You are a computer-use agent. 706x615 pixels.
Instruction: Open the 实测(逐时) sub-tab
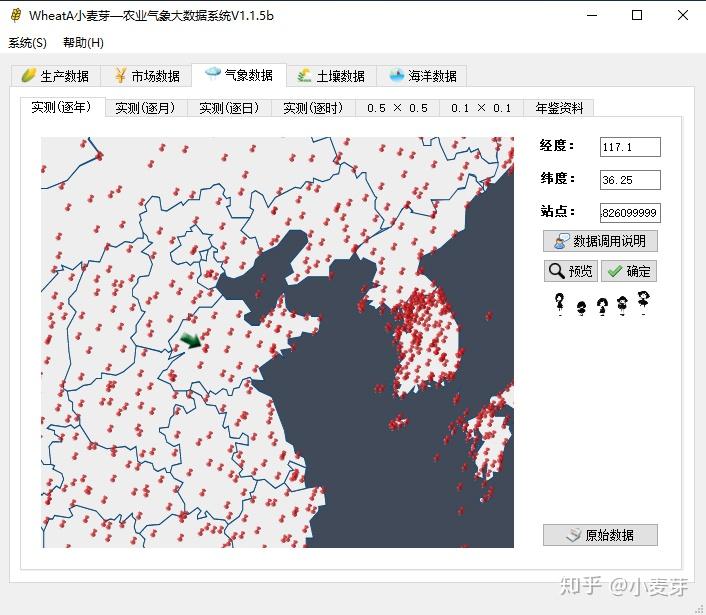coord(313,108)
